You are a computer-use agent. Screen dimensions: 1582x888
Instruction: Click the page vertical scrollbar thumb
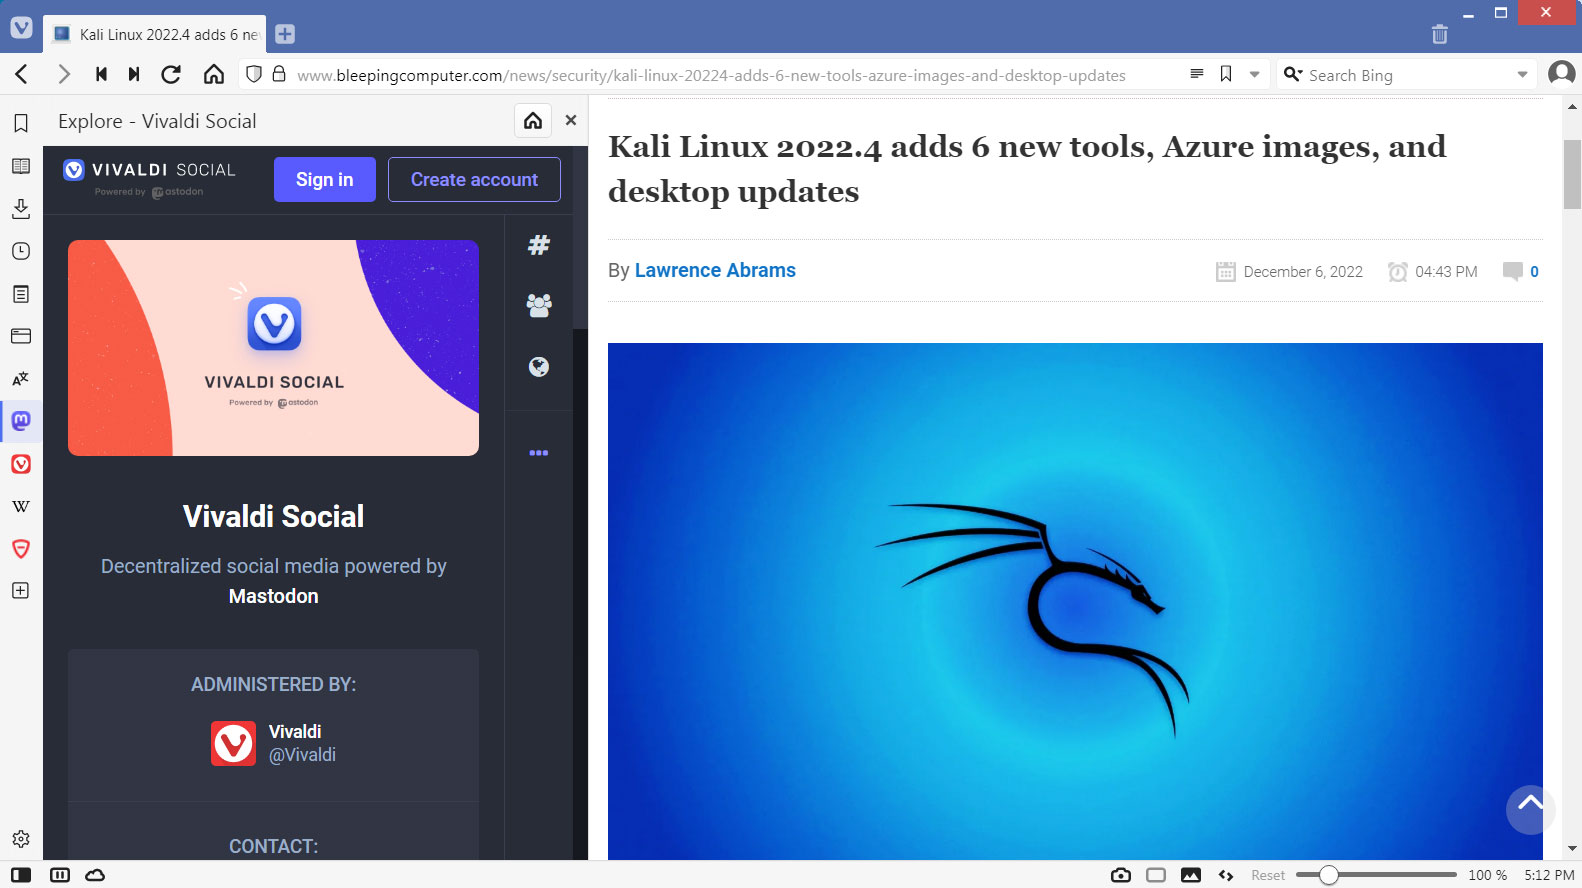pyautogui.click(x=1572, y=174)
